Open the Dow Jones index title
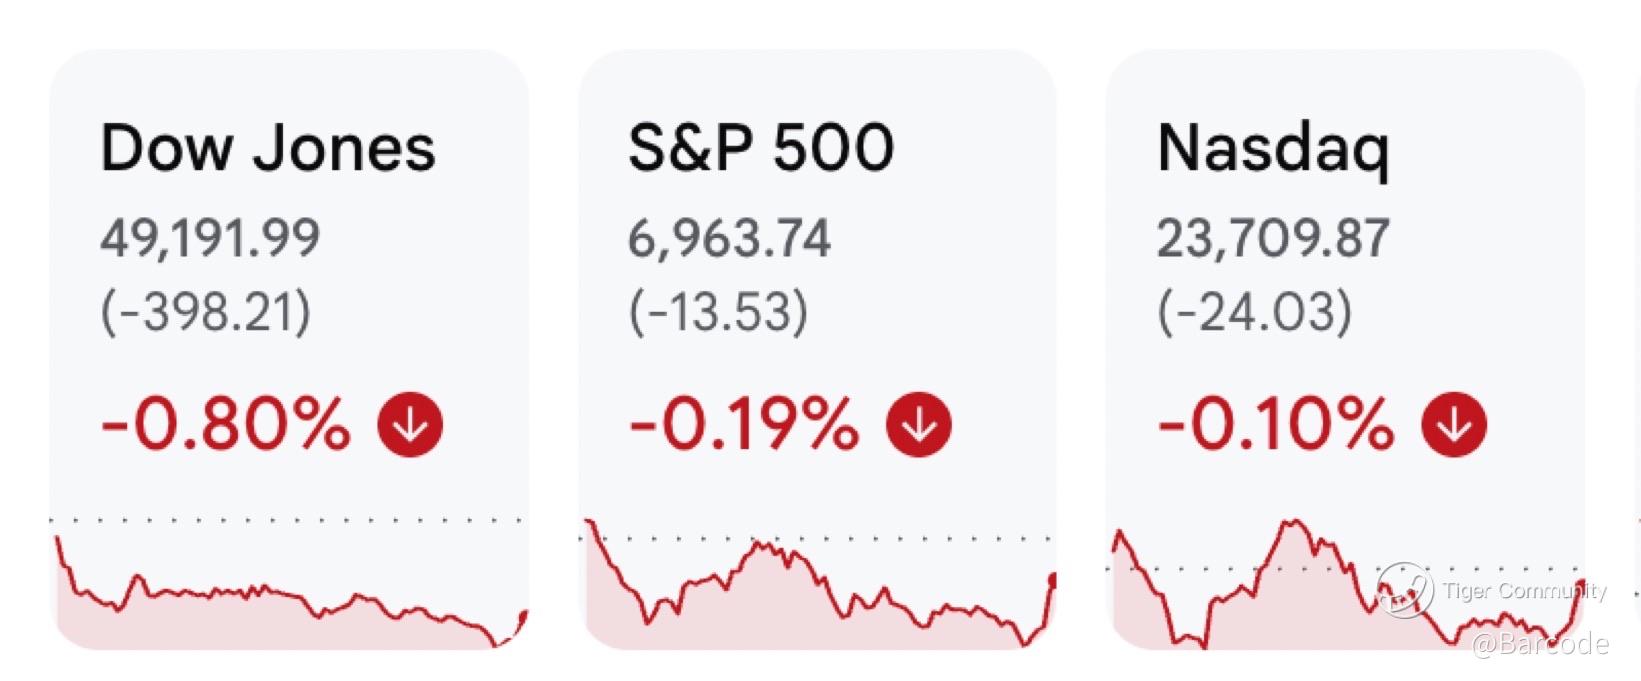This screenshot has height=681, width=1641. coord(268,148)
